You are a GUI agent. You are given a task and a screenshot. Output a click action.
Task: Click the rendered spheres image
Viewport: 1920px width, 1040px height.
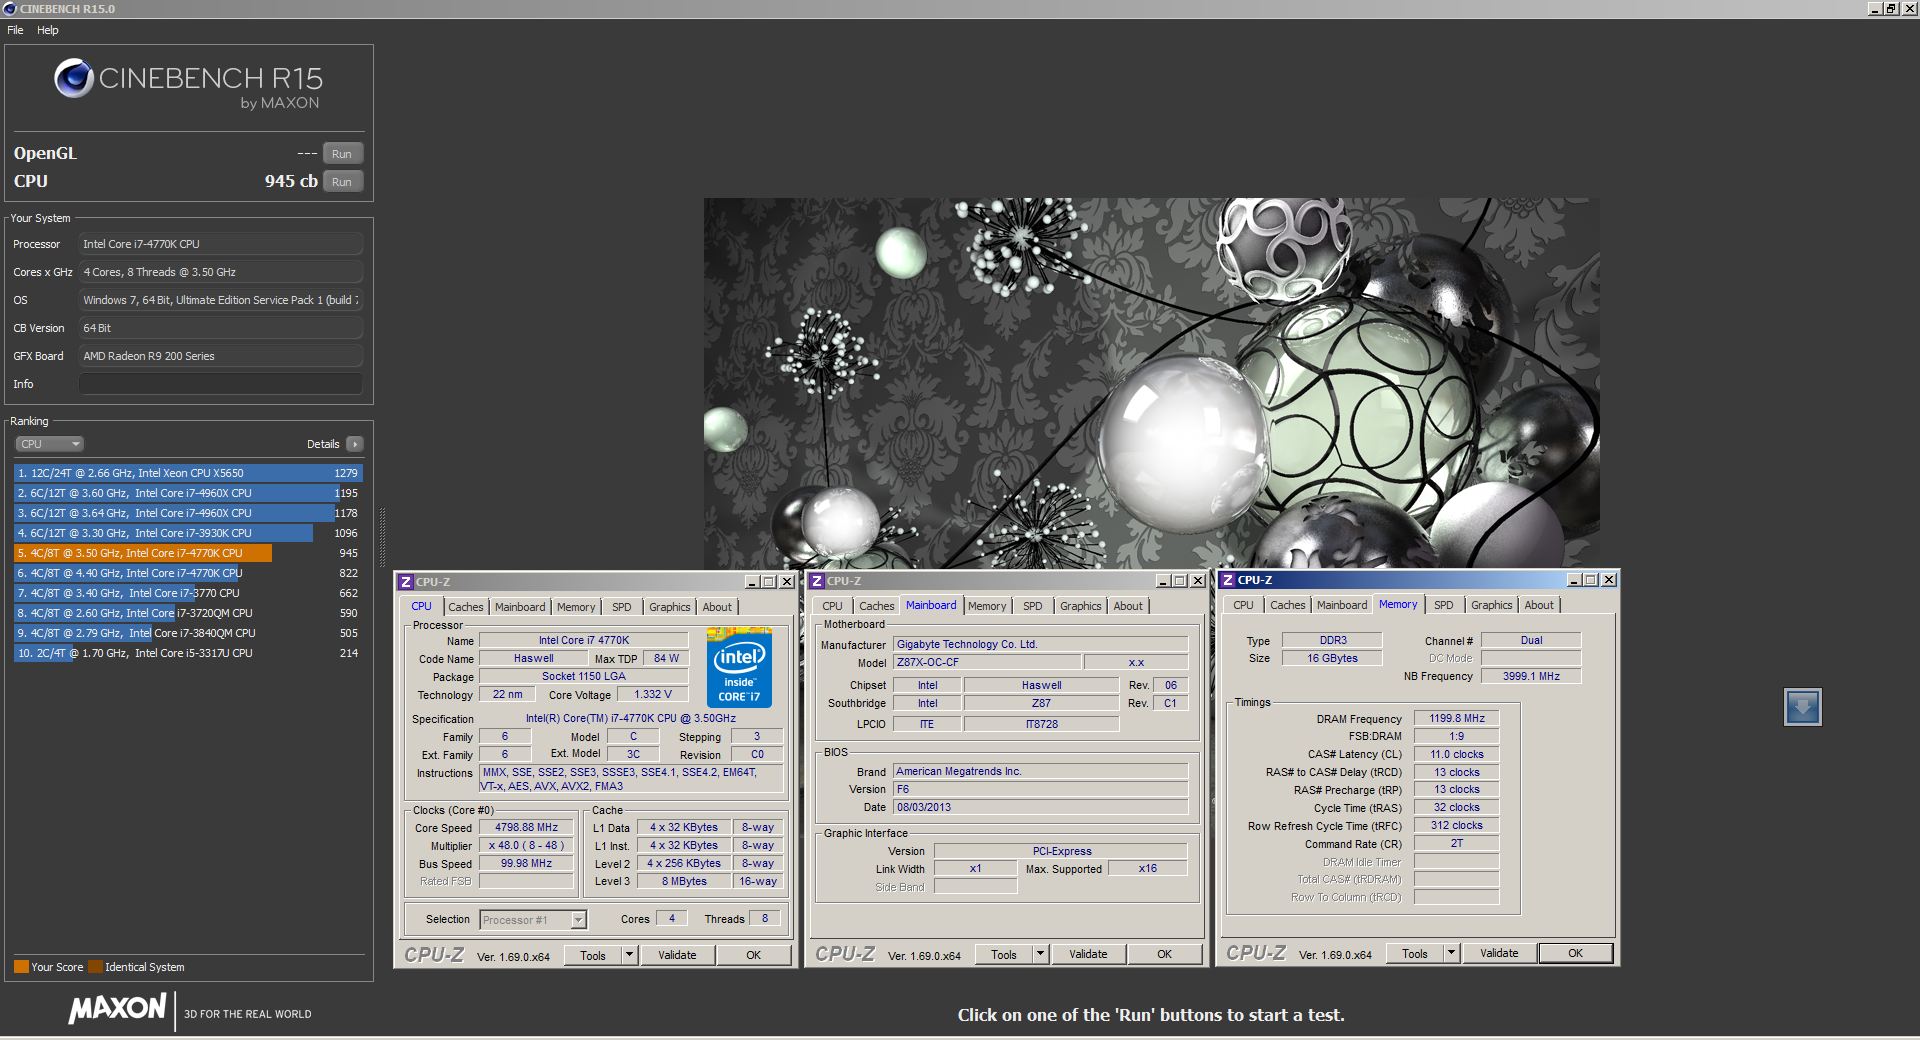pyautogui.click(x=1151, y=383)
